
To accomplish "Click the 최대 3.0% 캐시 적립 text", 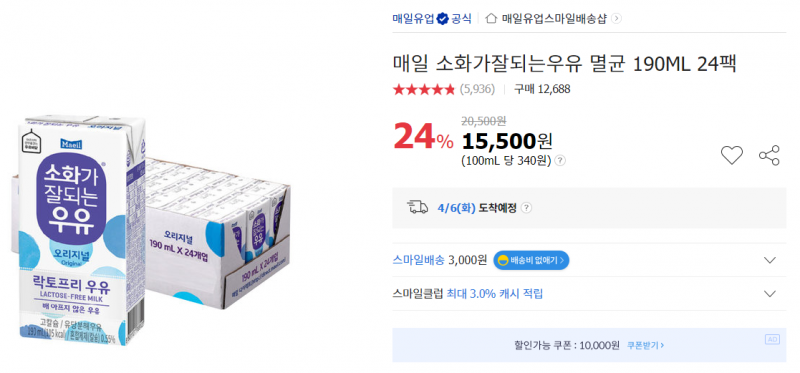I will click(494, 294).
